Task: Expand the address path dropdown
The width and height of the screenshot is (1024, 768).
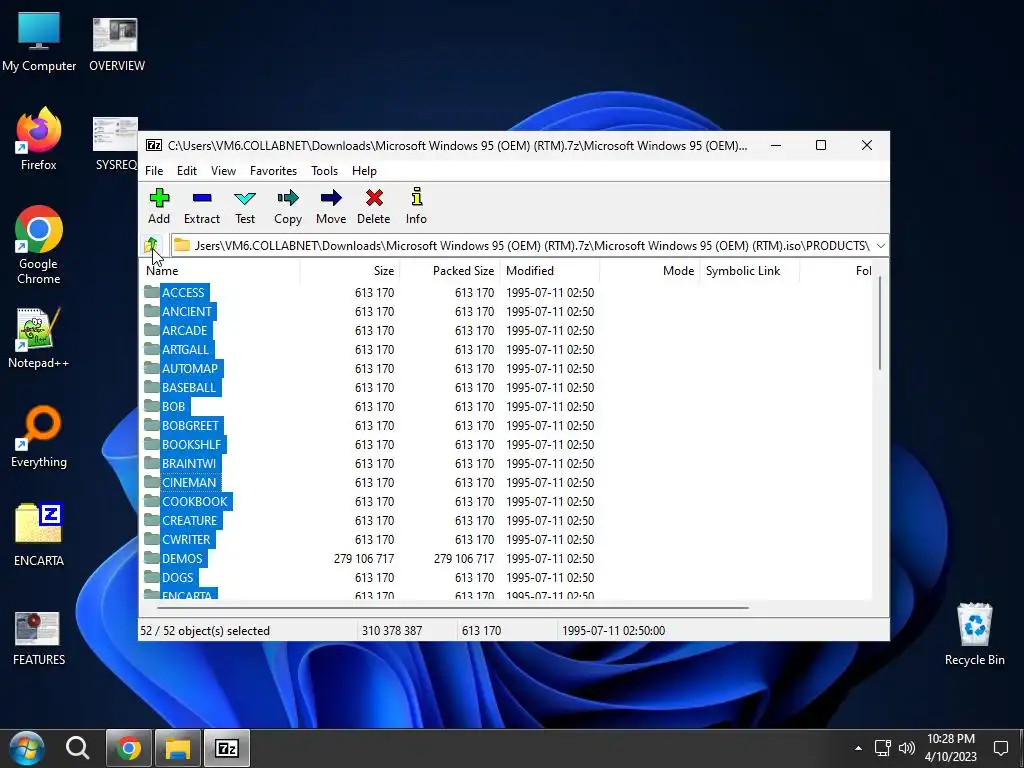Action: coord(880,246)
